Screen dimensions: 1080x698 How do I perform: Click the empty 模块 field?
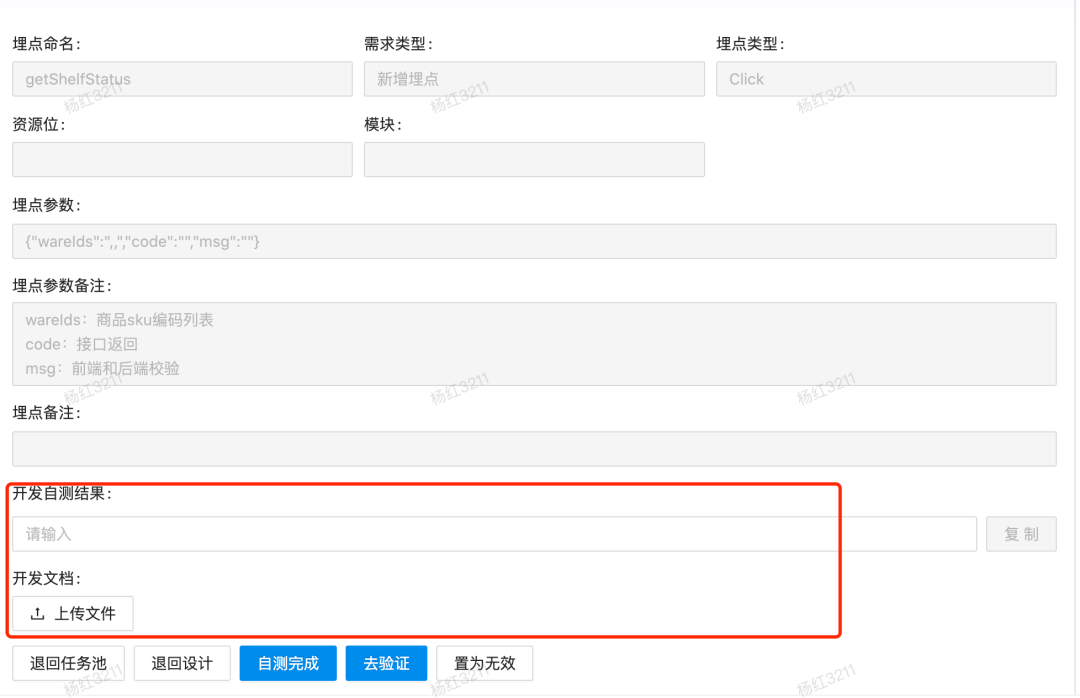pyautogui.click(x=534, y=160)
